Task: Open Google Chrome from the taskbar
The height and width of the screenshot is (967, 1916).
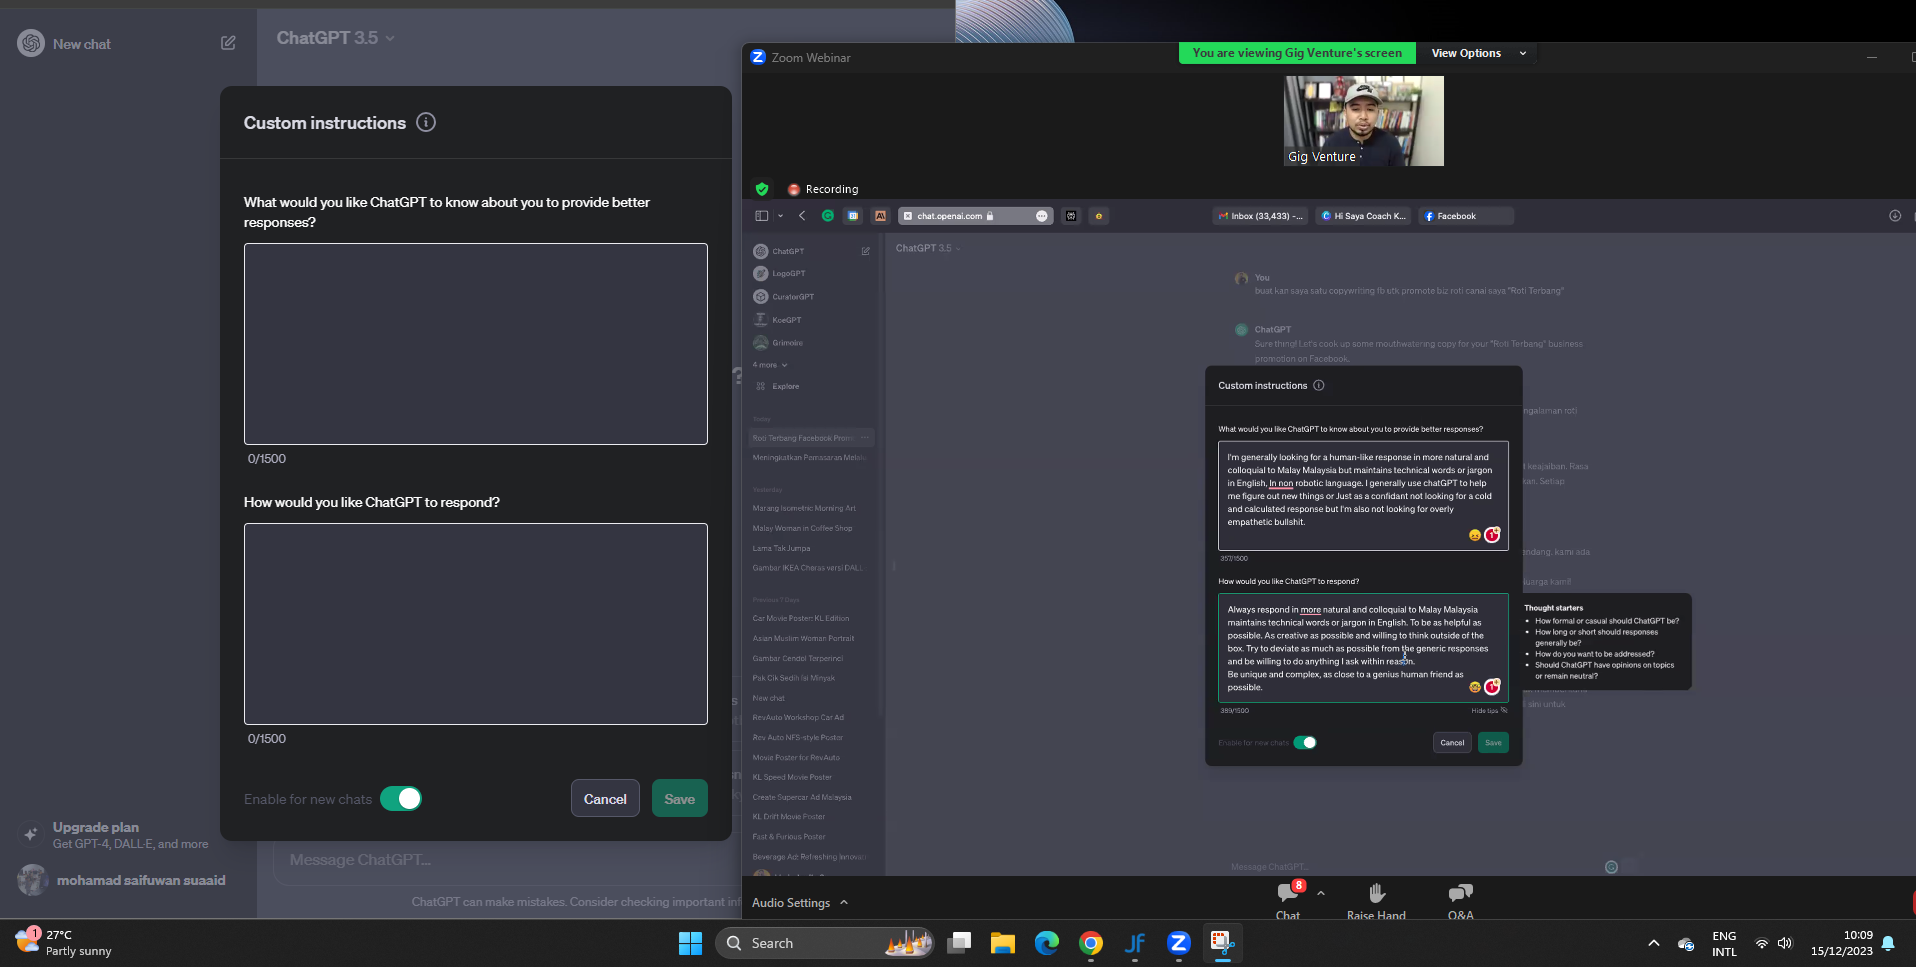Action: click(x=1090, y=943)
